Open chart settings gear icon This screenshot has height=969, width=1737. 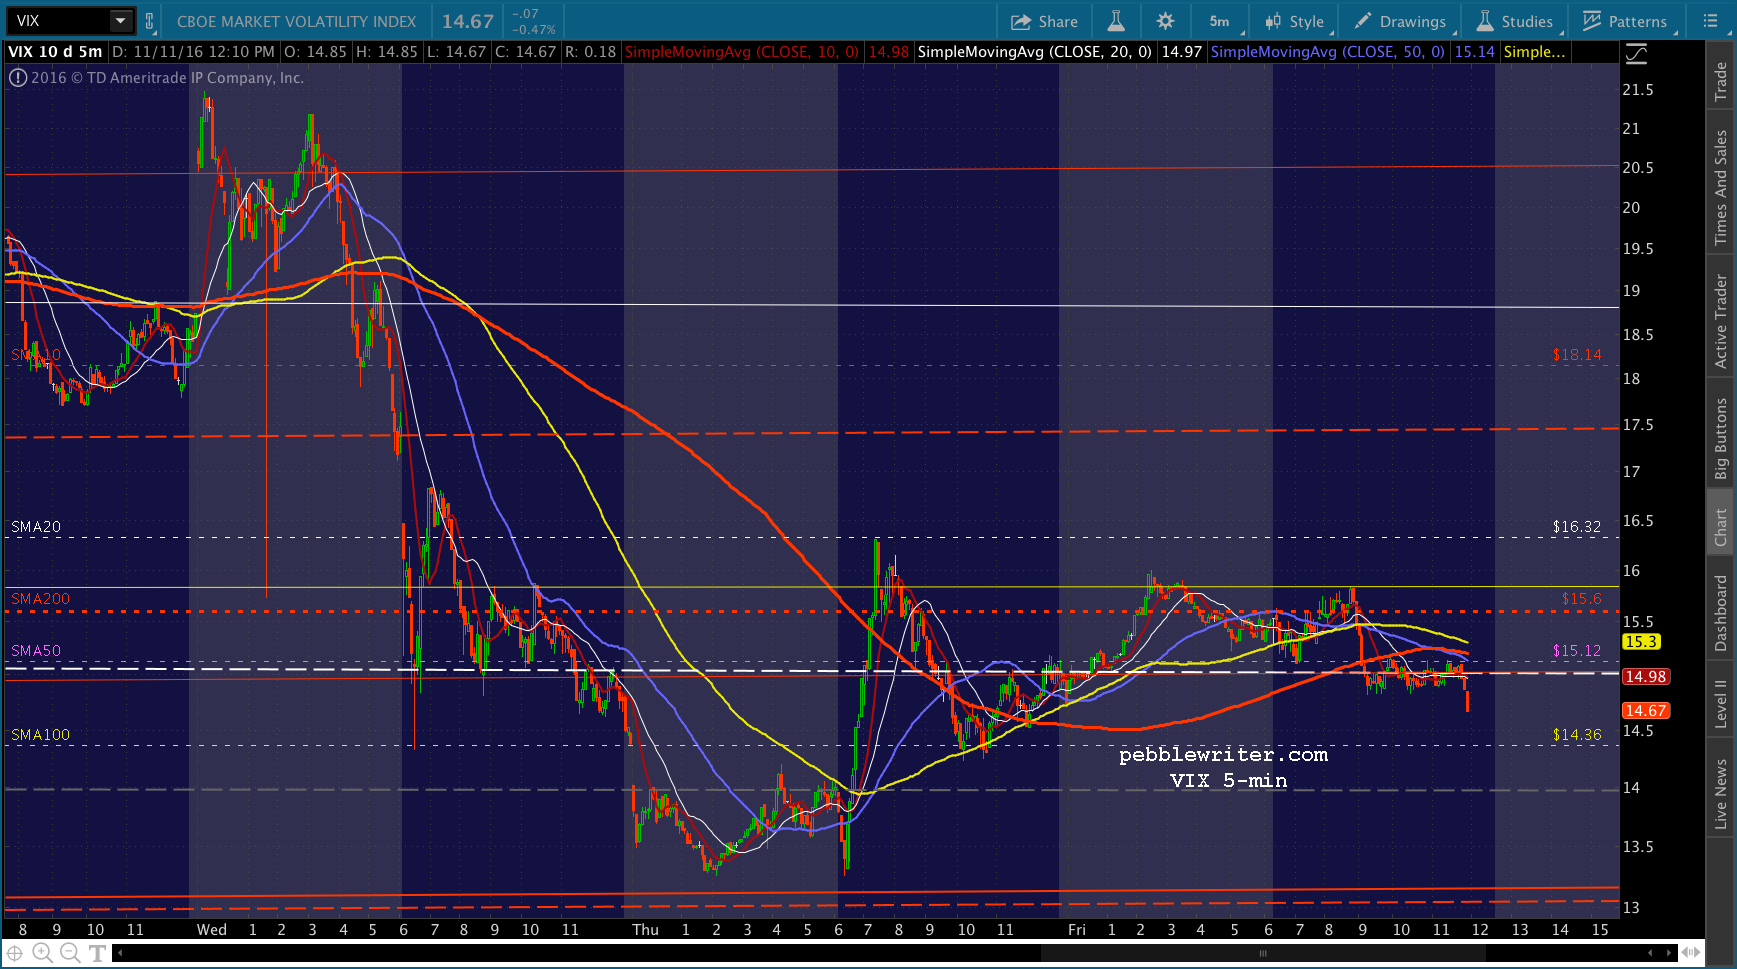1165,21
